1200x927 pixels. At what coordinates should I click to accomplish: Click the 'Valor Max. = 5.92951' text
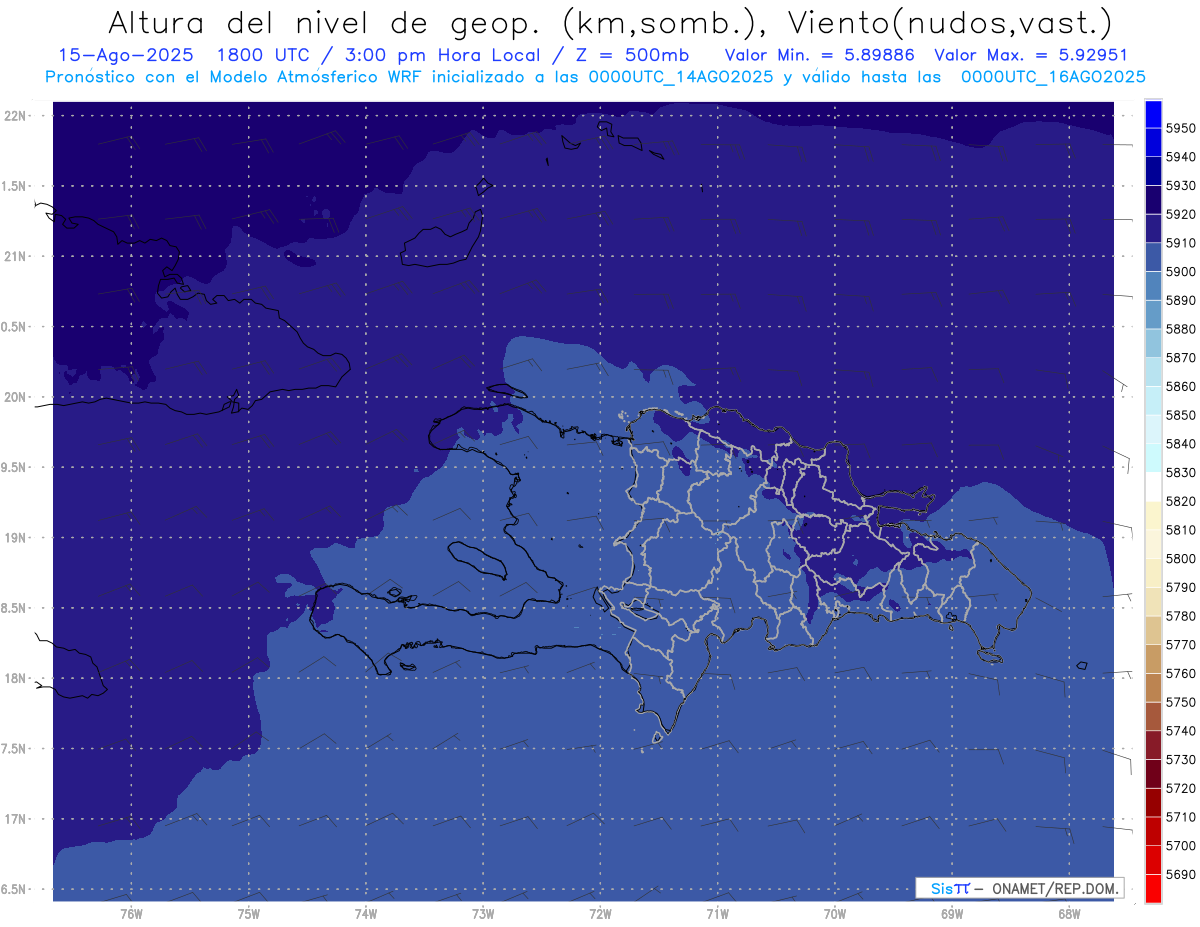pyautogui.click(x=1031, y=56)
